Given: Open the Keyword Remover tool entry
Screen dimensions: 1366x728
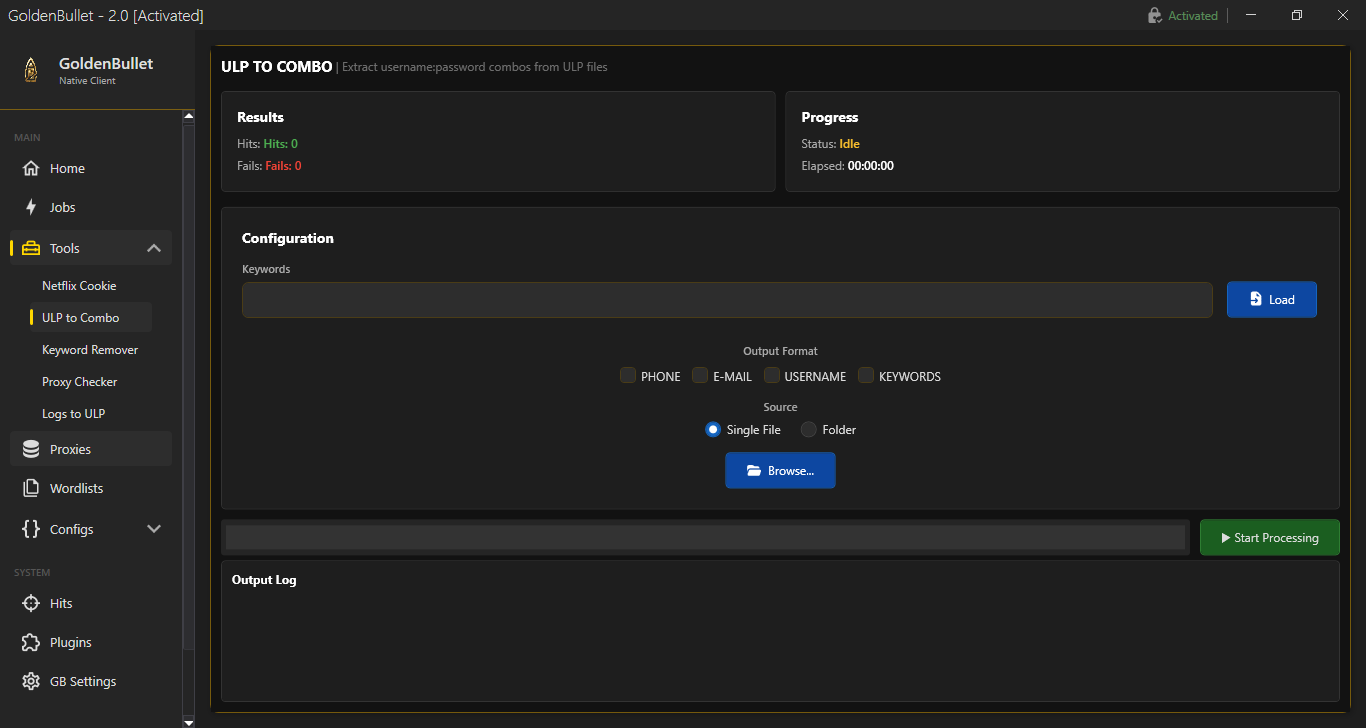Looking at the screenshot, I should point(90,350).
